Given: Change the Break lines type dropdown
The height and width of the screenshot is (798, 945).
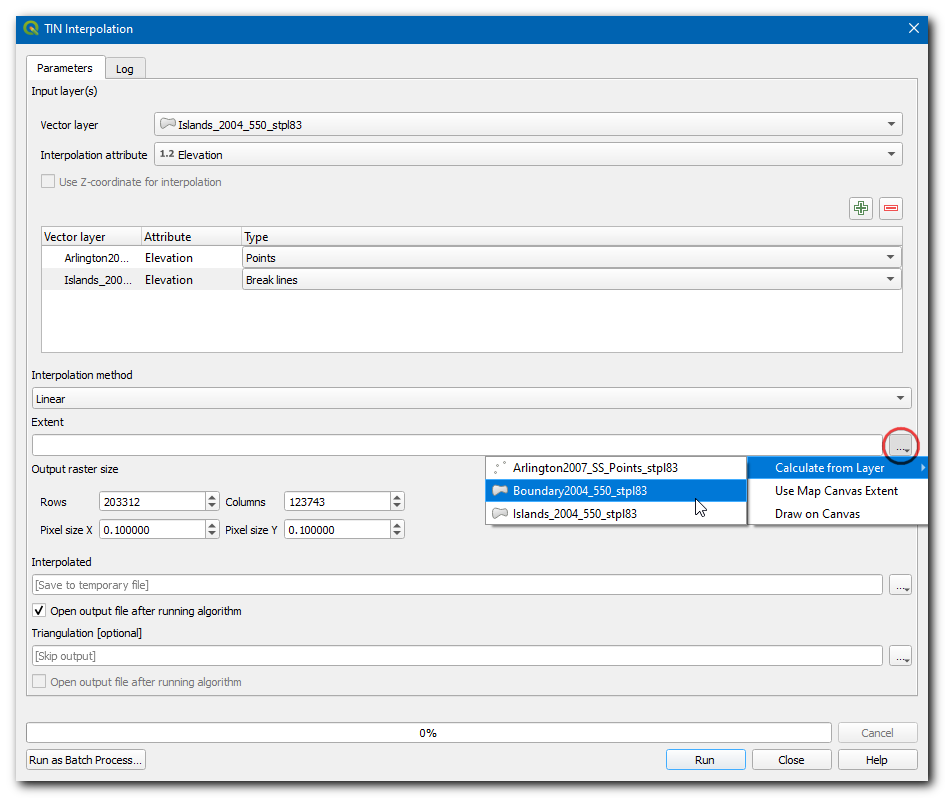Looking at the screenshot, I should 571,280.
